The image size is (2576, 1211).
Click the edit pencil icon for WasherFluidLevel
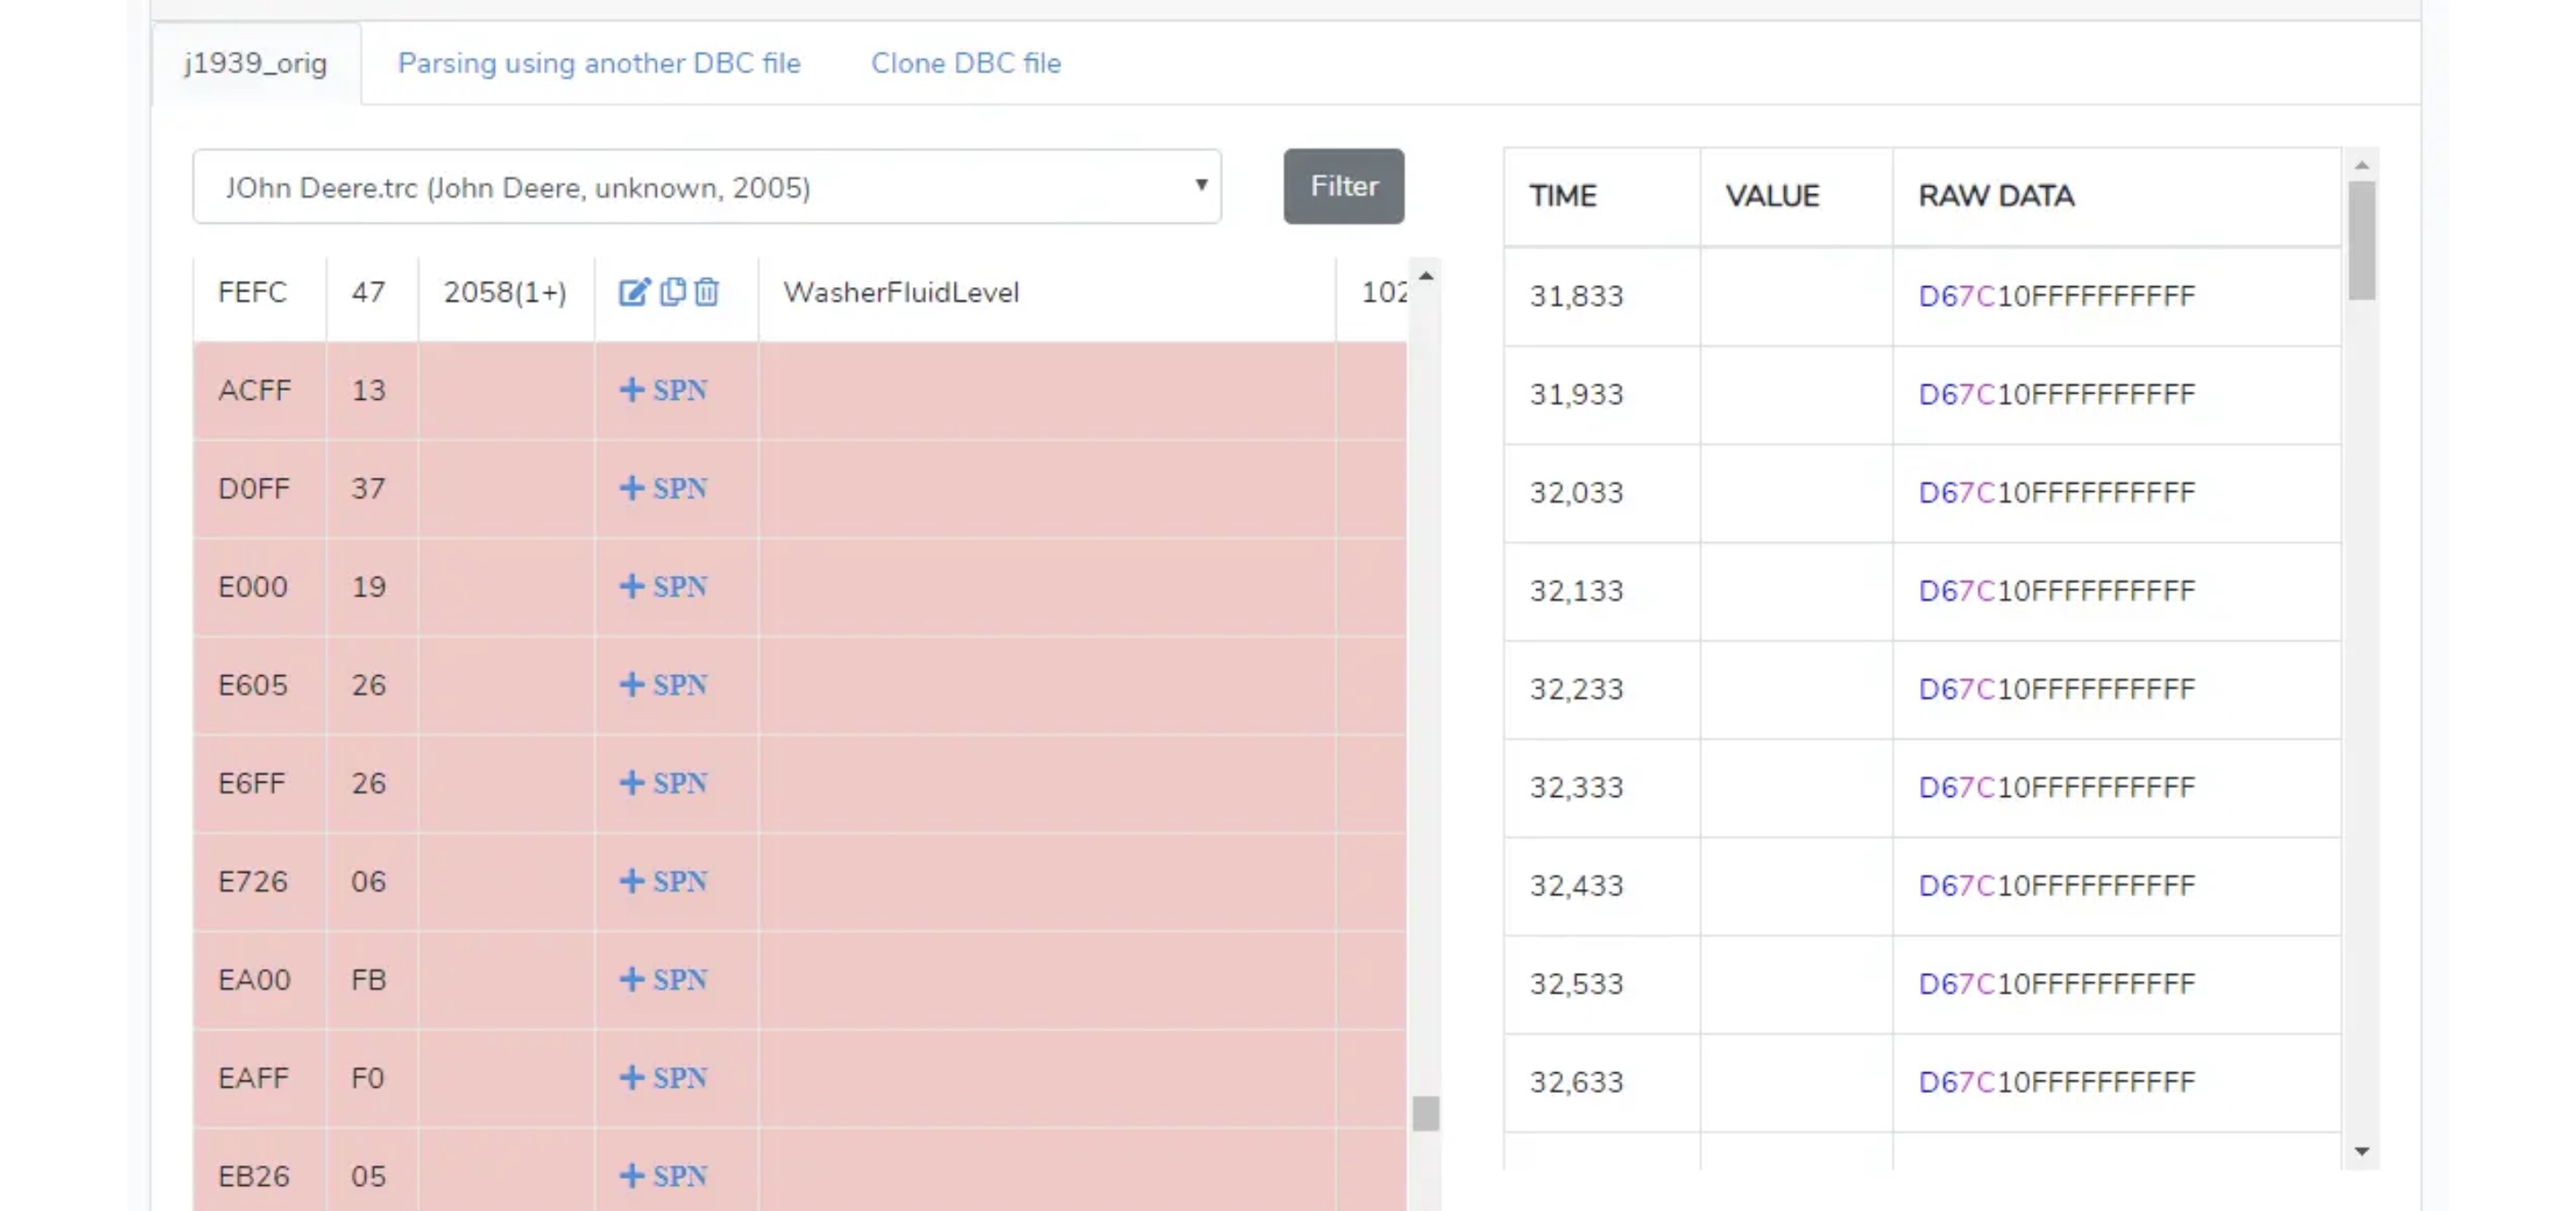tap(633, 292)
